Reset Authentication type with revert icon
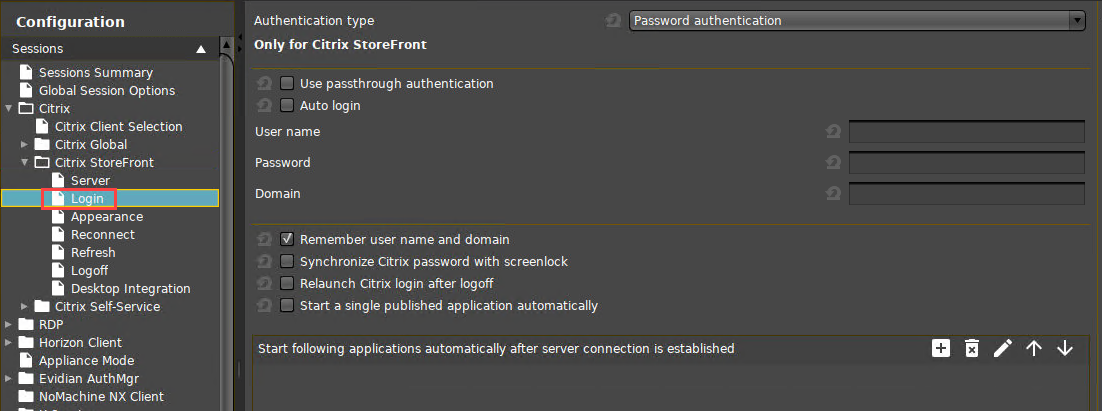This screenshot has width=1102, height=411. coord(613,20)
